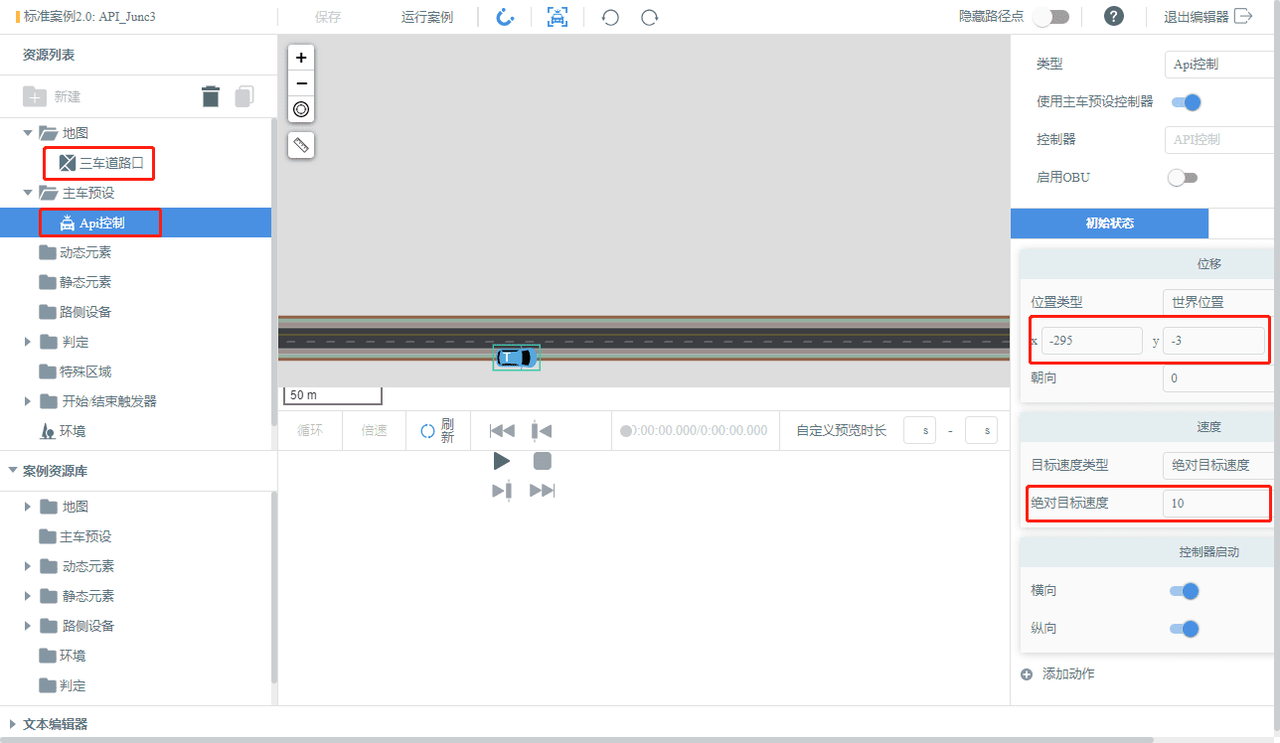Click the 绝对目标速度 input field
This screenshot has width=1280, height=743.
click(1216, 503)
